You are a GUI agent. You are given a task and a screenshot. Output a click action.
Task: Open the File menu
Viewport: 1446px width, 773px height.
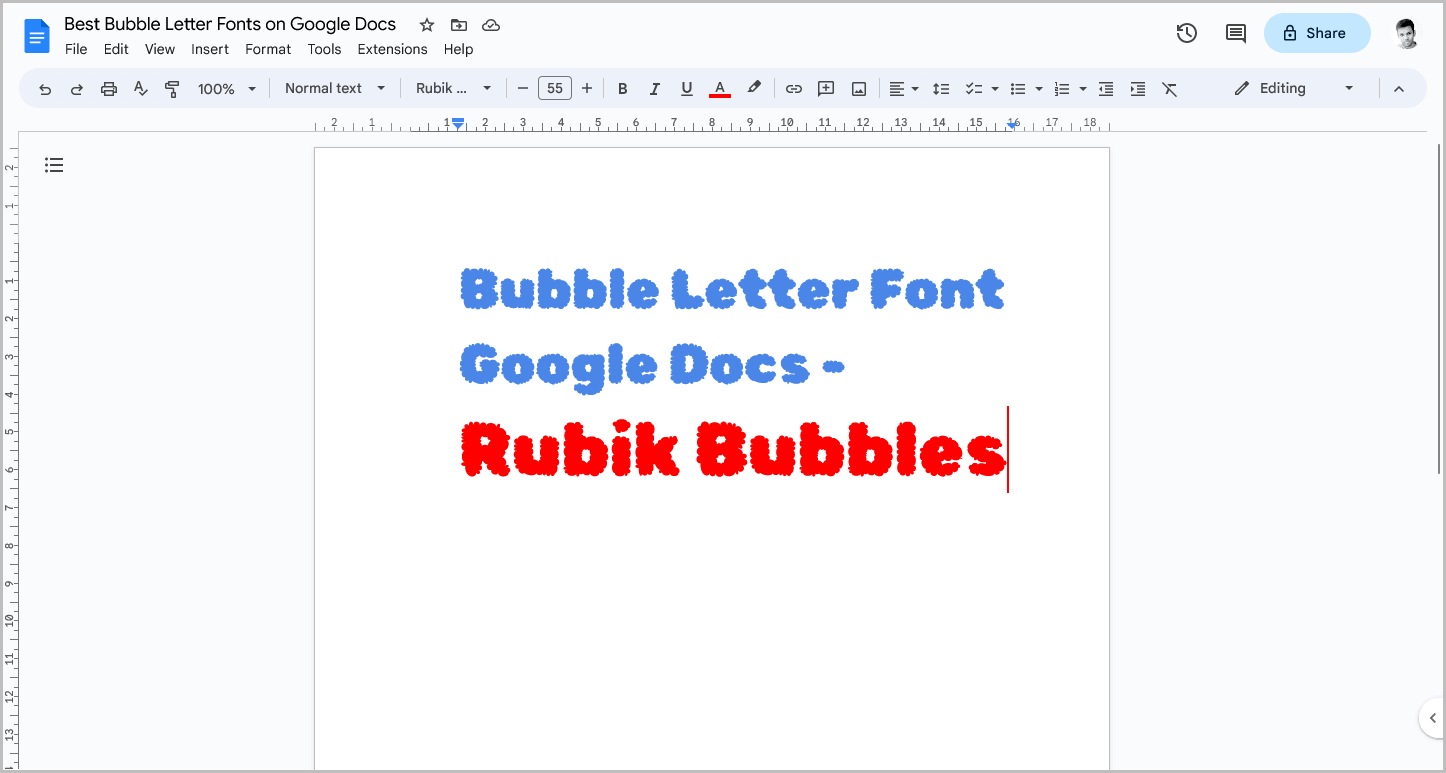pyautogui.click(x=76, y=49)
